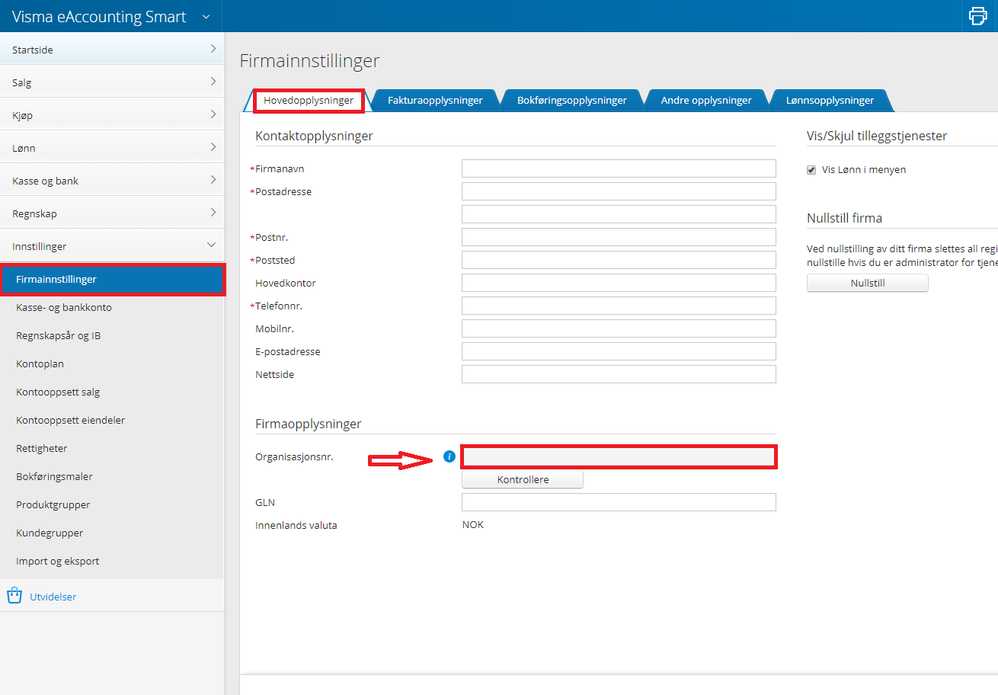Click the Firmainnstillinger page heading

(x=309, y=61)
